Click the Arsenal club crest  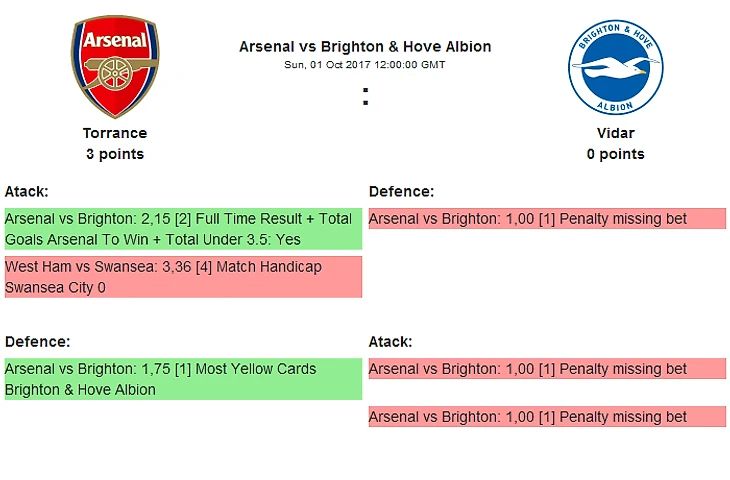[114, 67]
